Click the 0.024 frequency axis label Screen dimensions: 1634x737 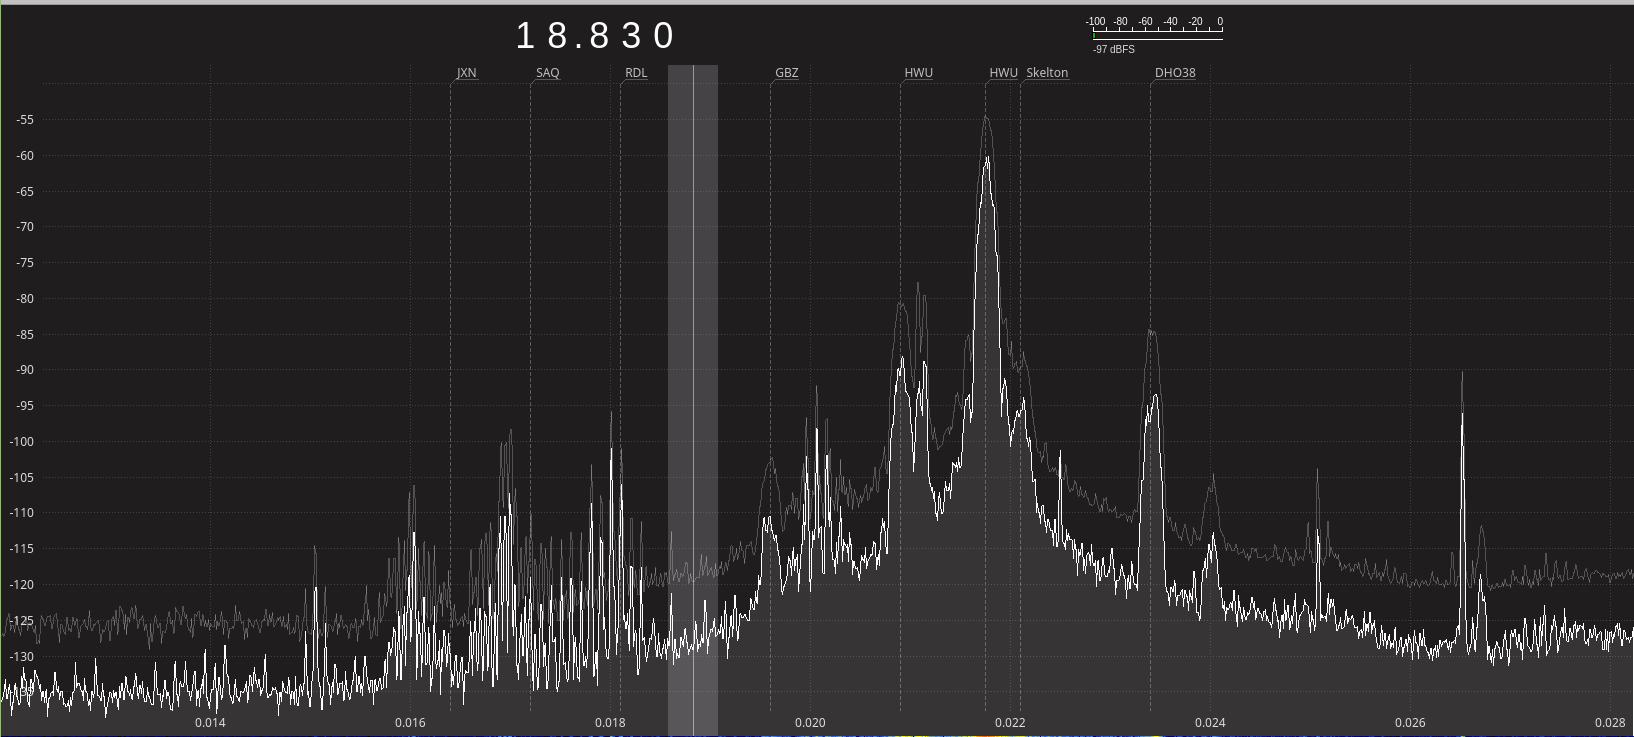[1210, 723]
